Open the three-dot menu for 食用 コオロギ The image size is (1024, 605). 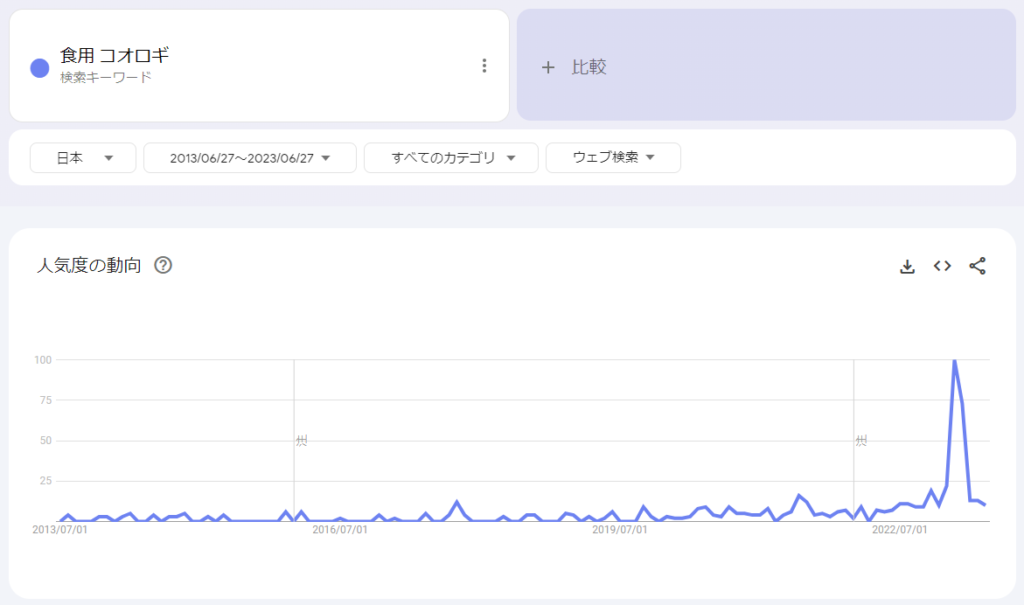484,66
